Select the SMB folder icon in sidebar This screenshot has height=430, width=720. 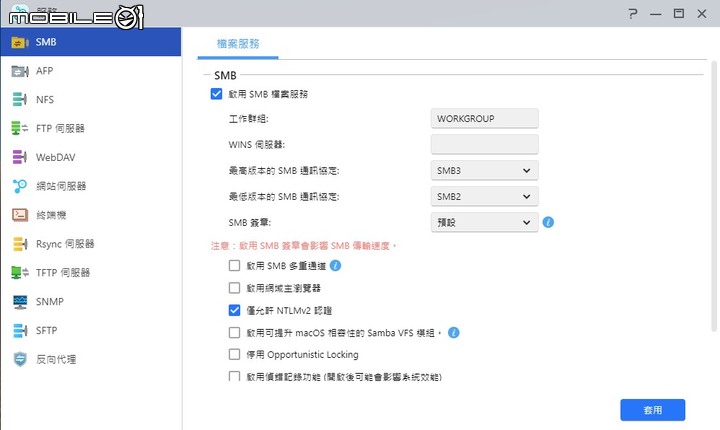coord(19,43)
